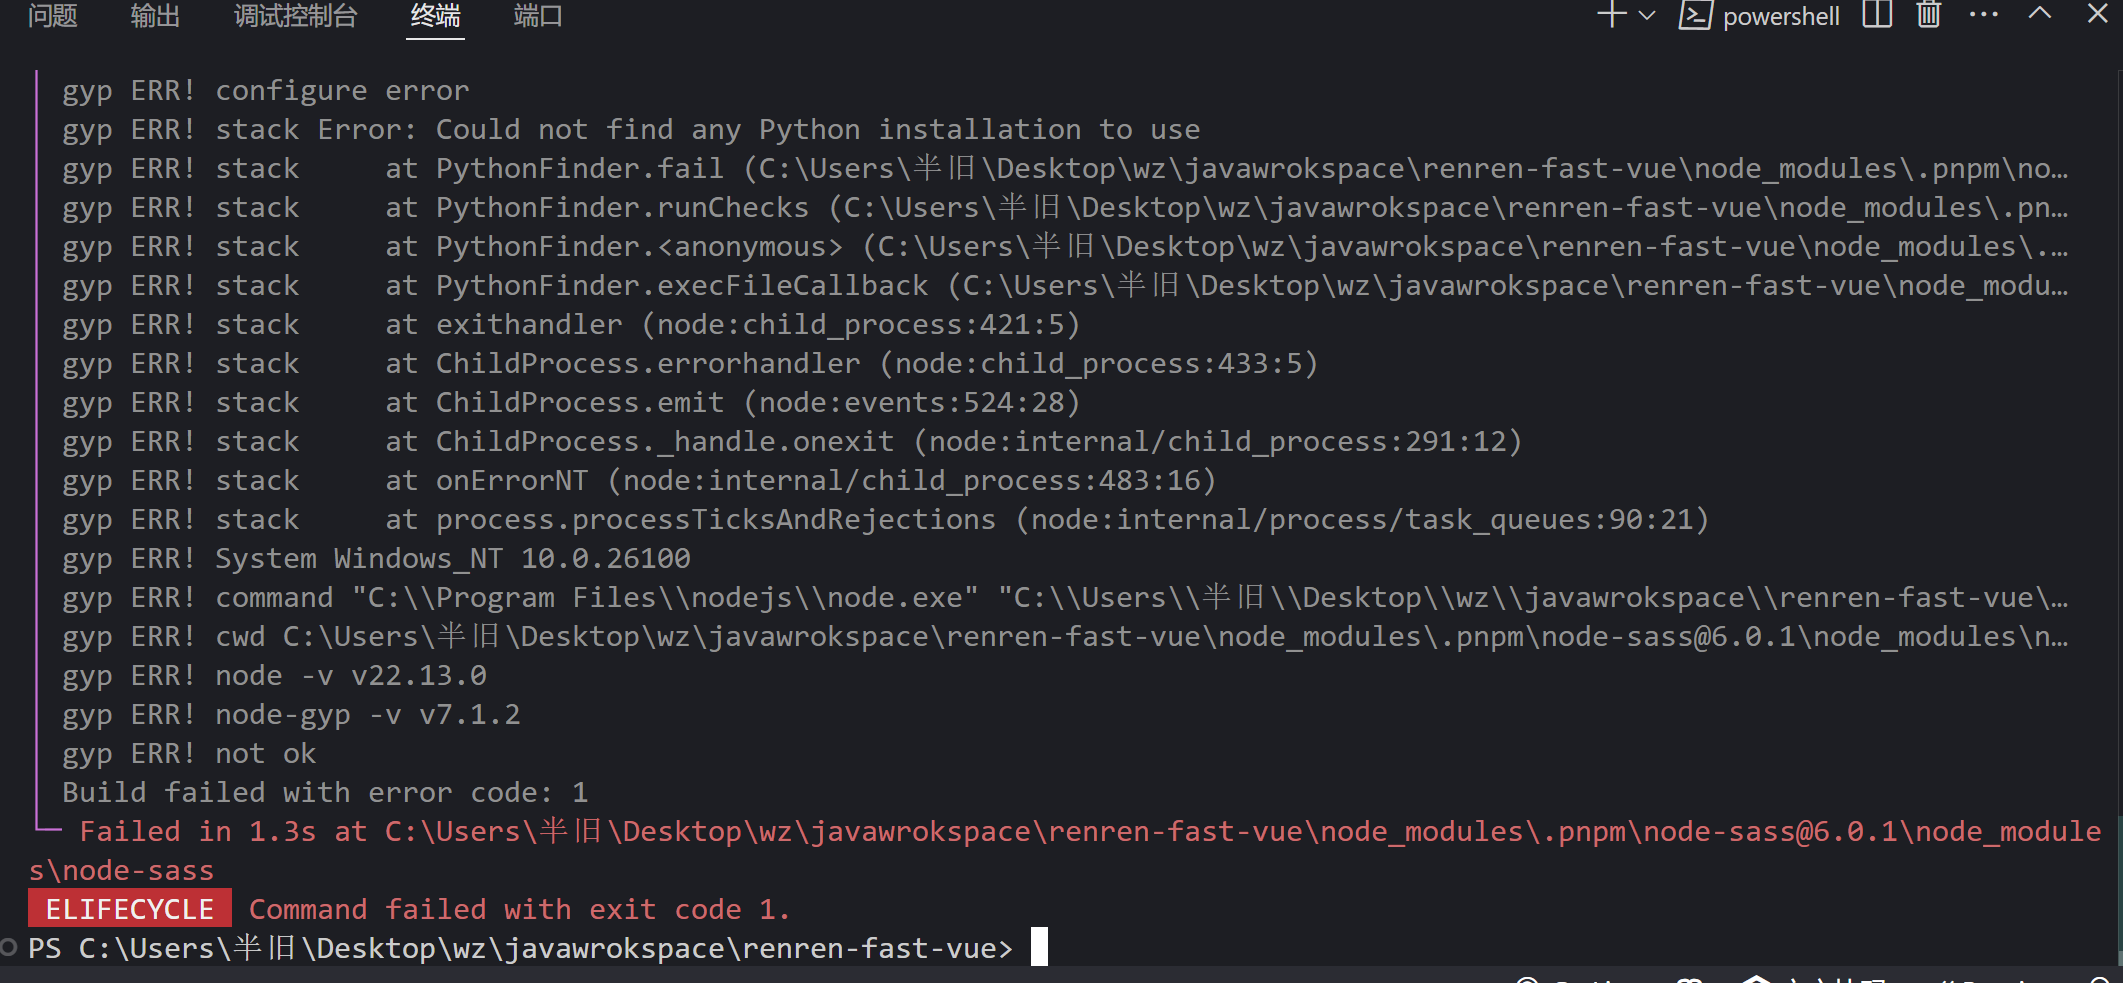The height and width of the screenshot is (983, 2123).
Task: Switch to the 问题 panel tab
Action: (x=52, y=16)
